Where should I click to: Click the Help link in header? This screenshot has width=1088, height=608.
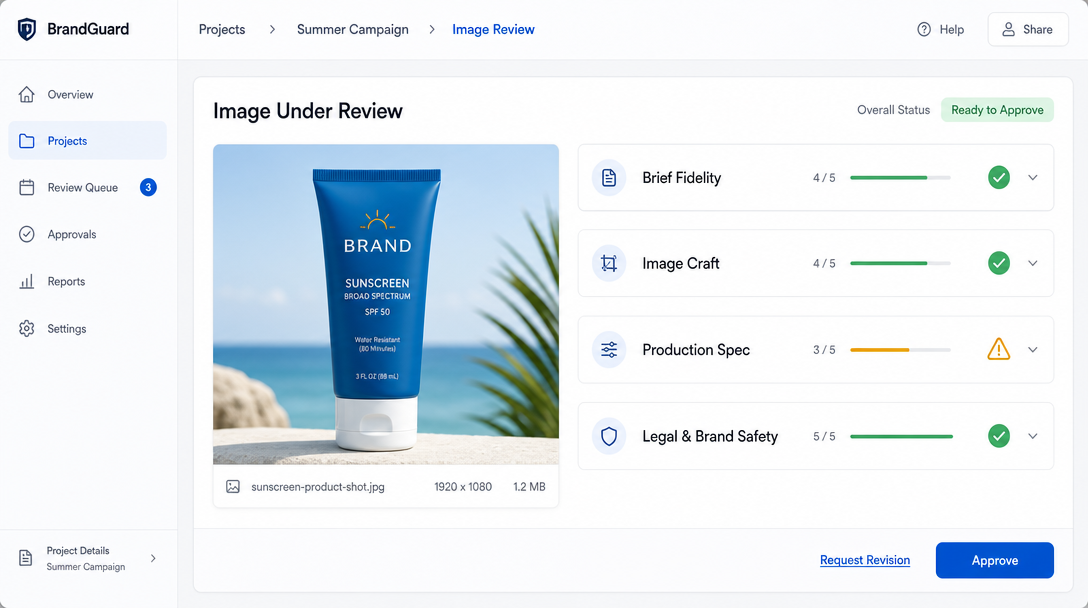(x=941, y=29)
